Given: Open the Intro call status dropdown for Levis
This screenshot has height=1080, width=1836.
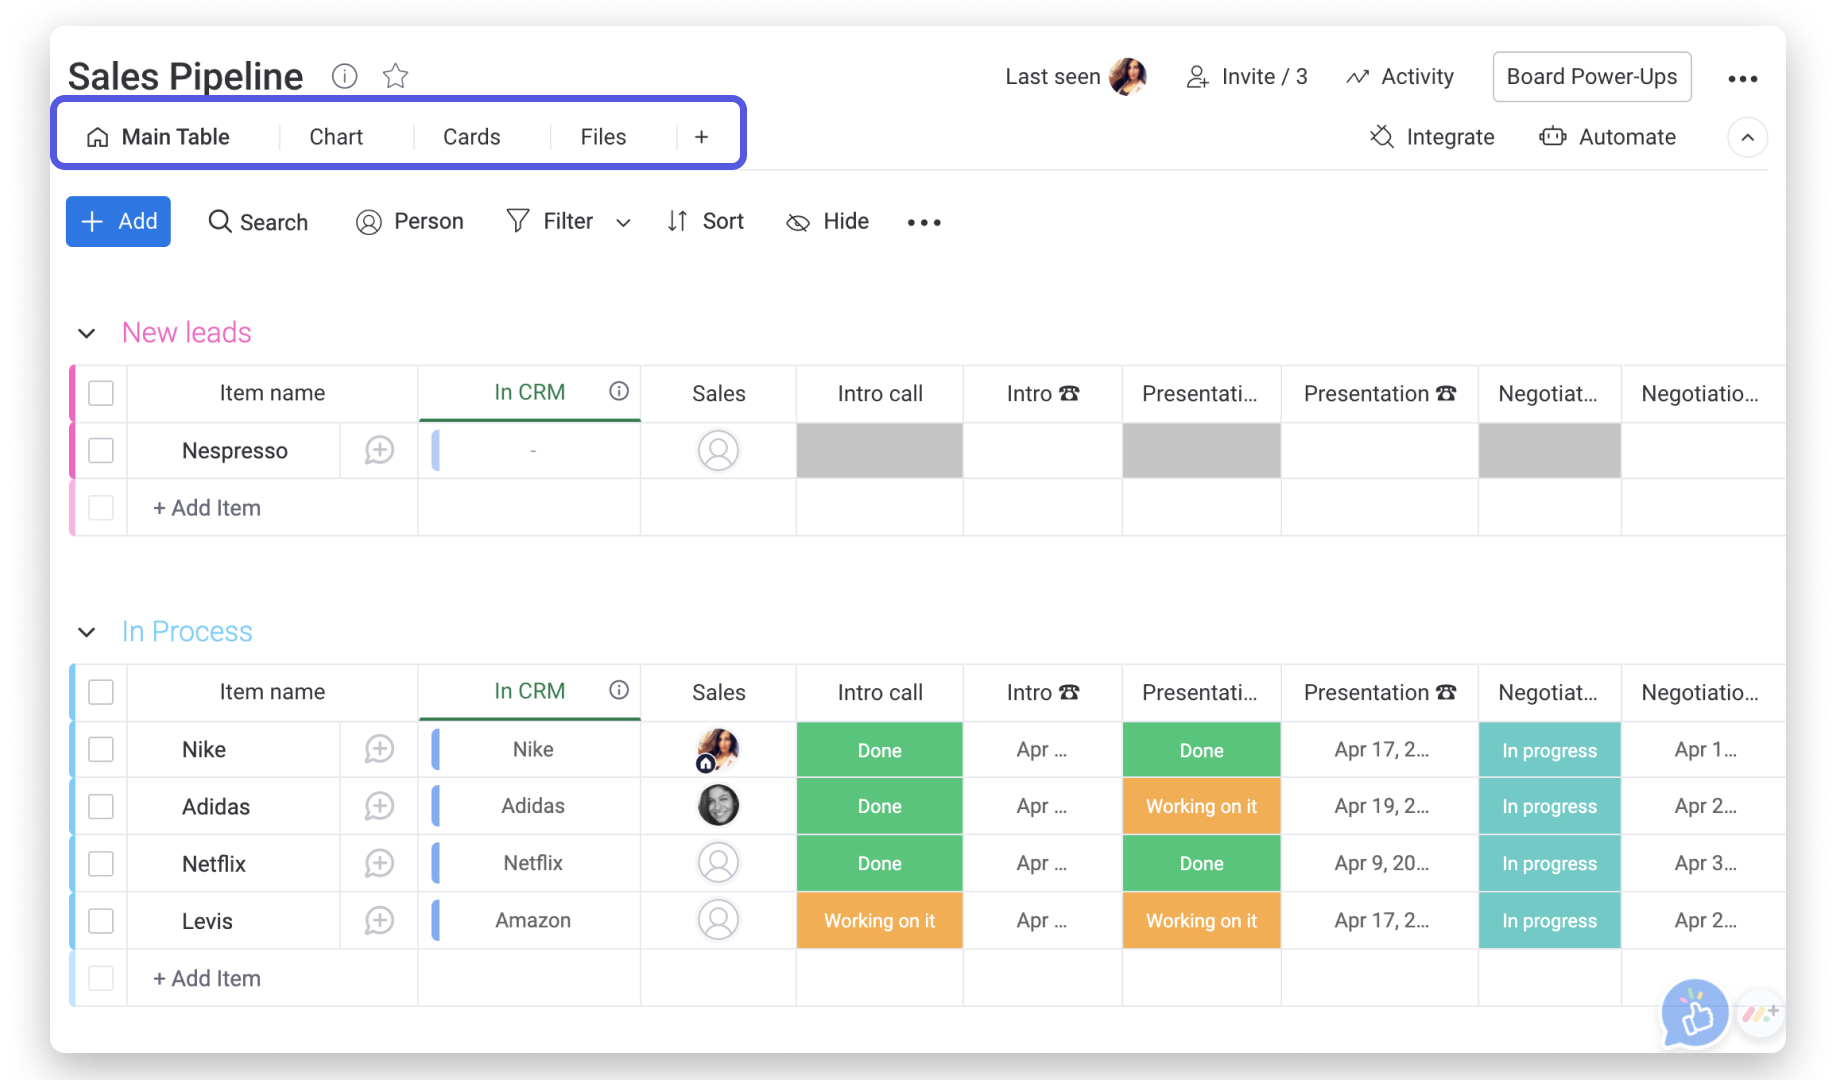Looking at the screenshot, I should (x=880, y=920).
